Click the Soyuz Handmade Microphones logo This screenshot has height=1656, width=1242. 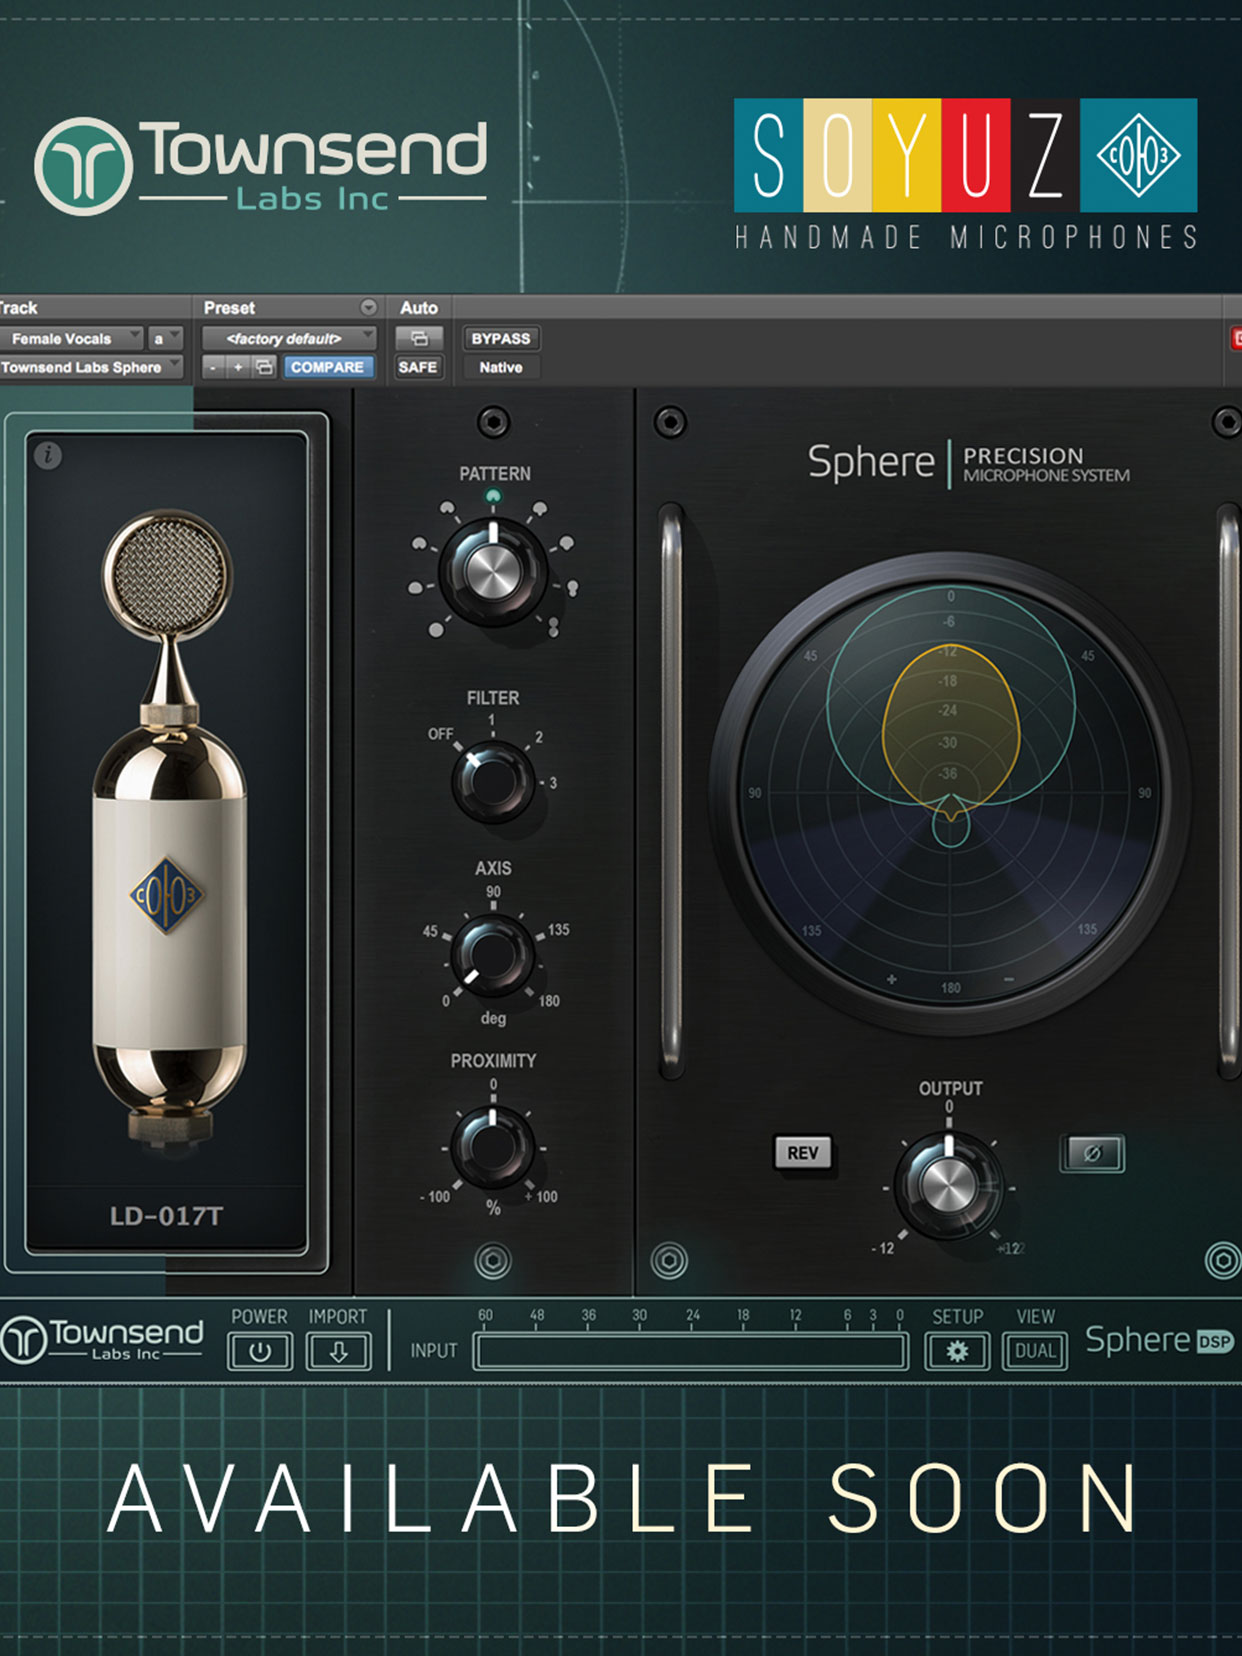point(965,173)
